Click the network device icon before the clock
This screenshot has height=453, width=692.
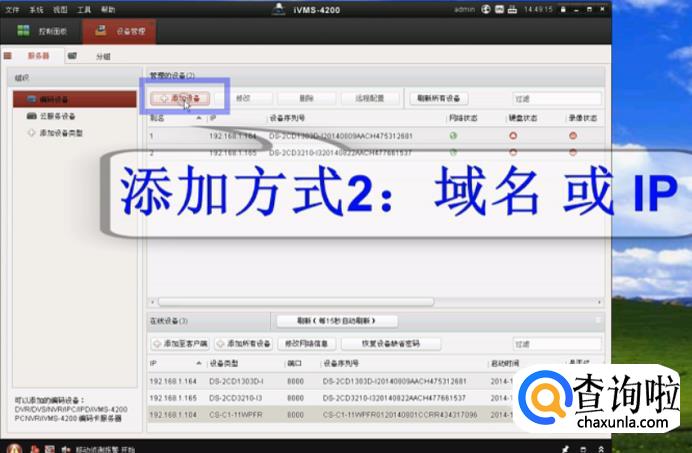click(x=512, y=9)
